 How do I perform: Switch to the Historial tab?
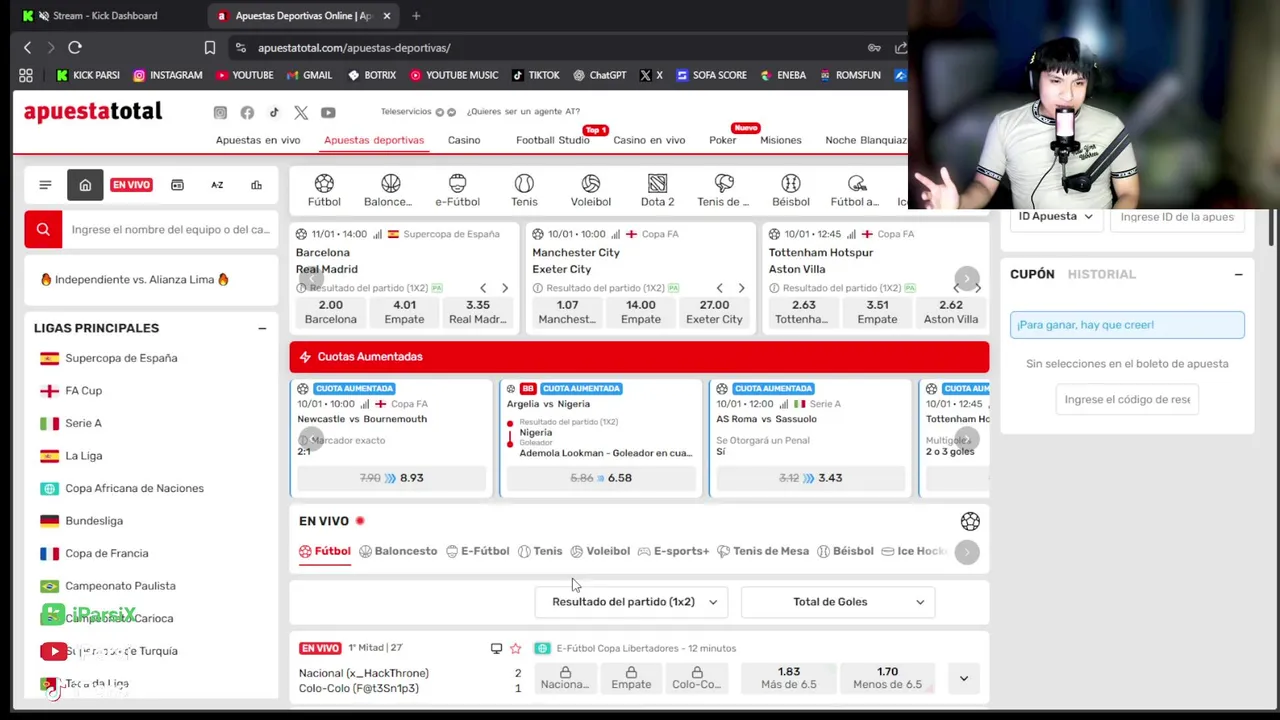tap(1101, 274)
